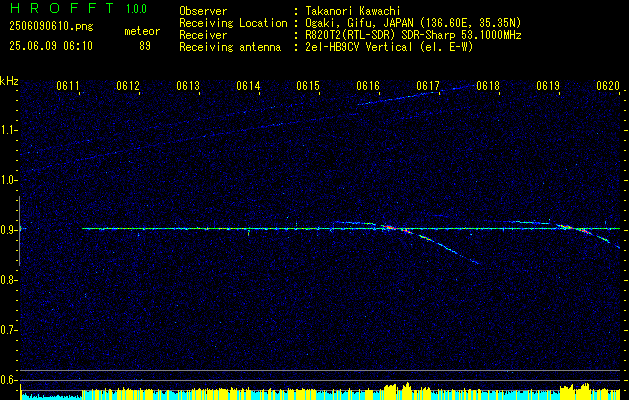Screen dimensions: 629x400
Task: Select the filename 2506090610.png
Action: coord(51,26)
